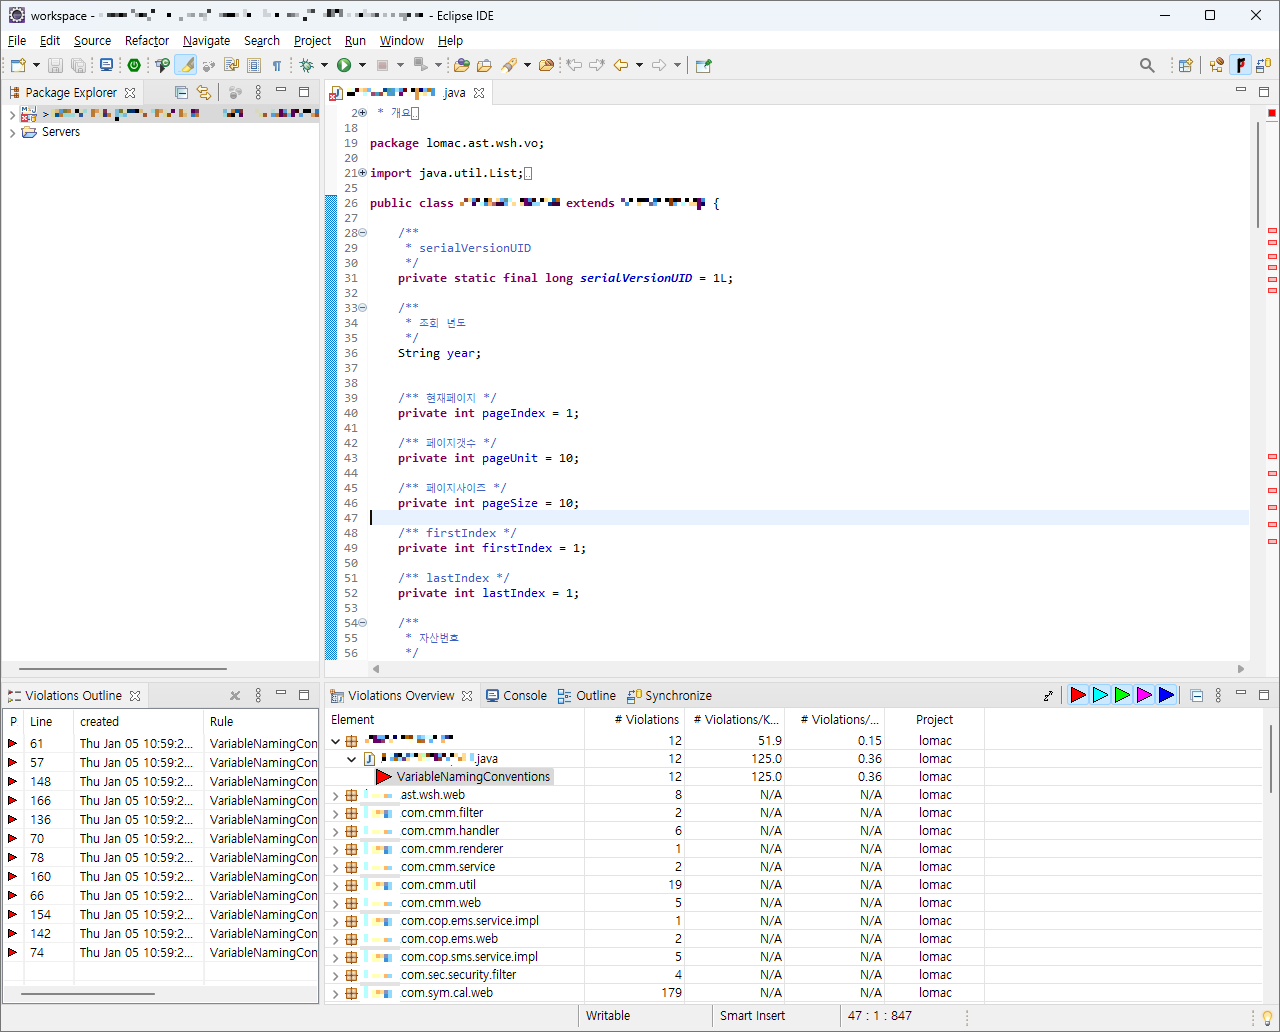Sort by # Violations column header

[x=635, y=719]
